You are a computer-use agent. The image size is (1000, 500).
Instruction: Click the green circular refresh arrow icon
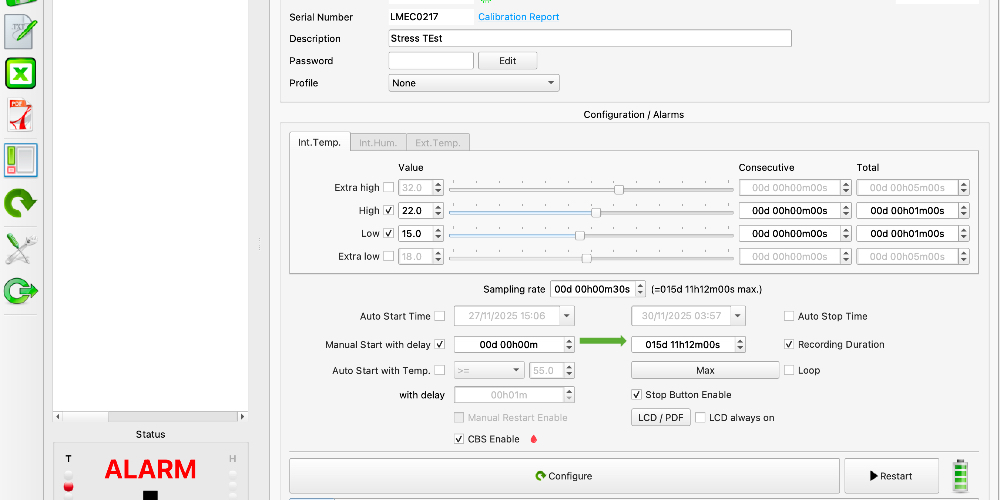coord(20,203)
